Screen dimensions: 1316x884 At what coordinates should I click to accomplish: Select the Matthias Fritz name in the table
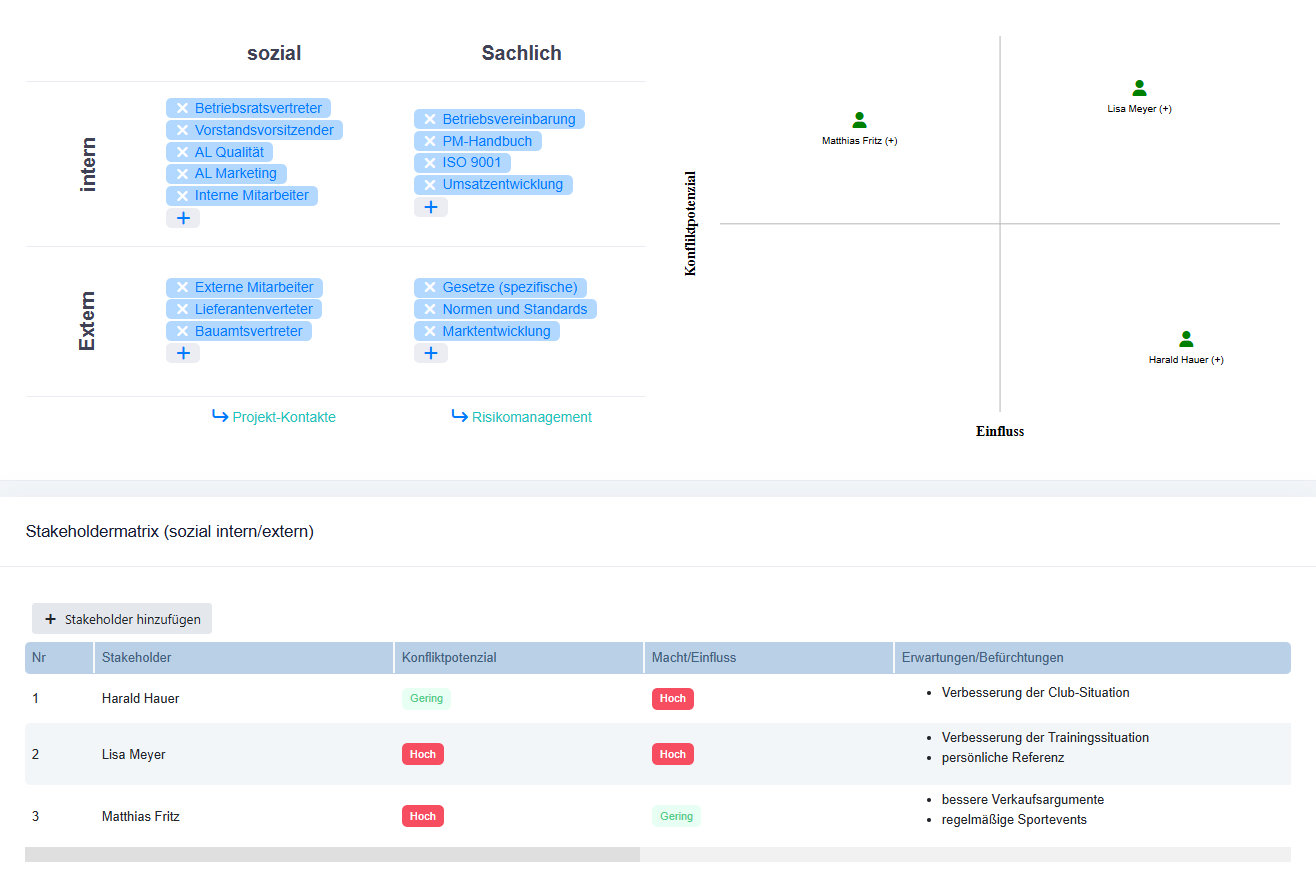pos(141,816)
